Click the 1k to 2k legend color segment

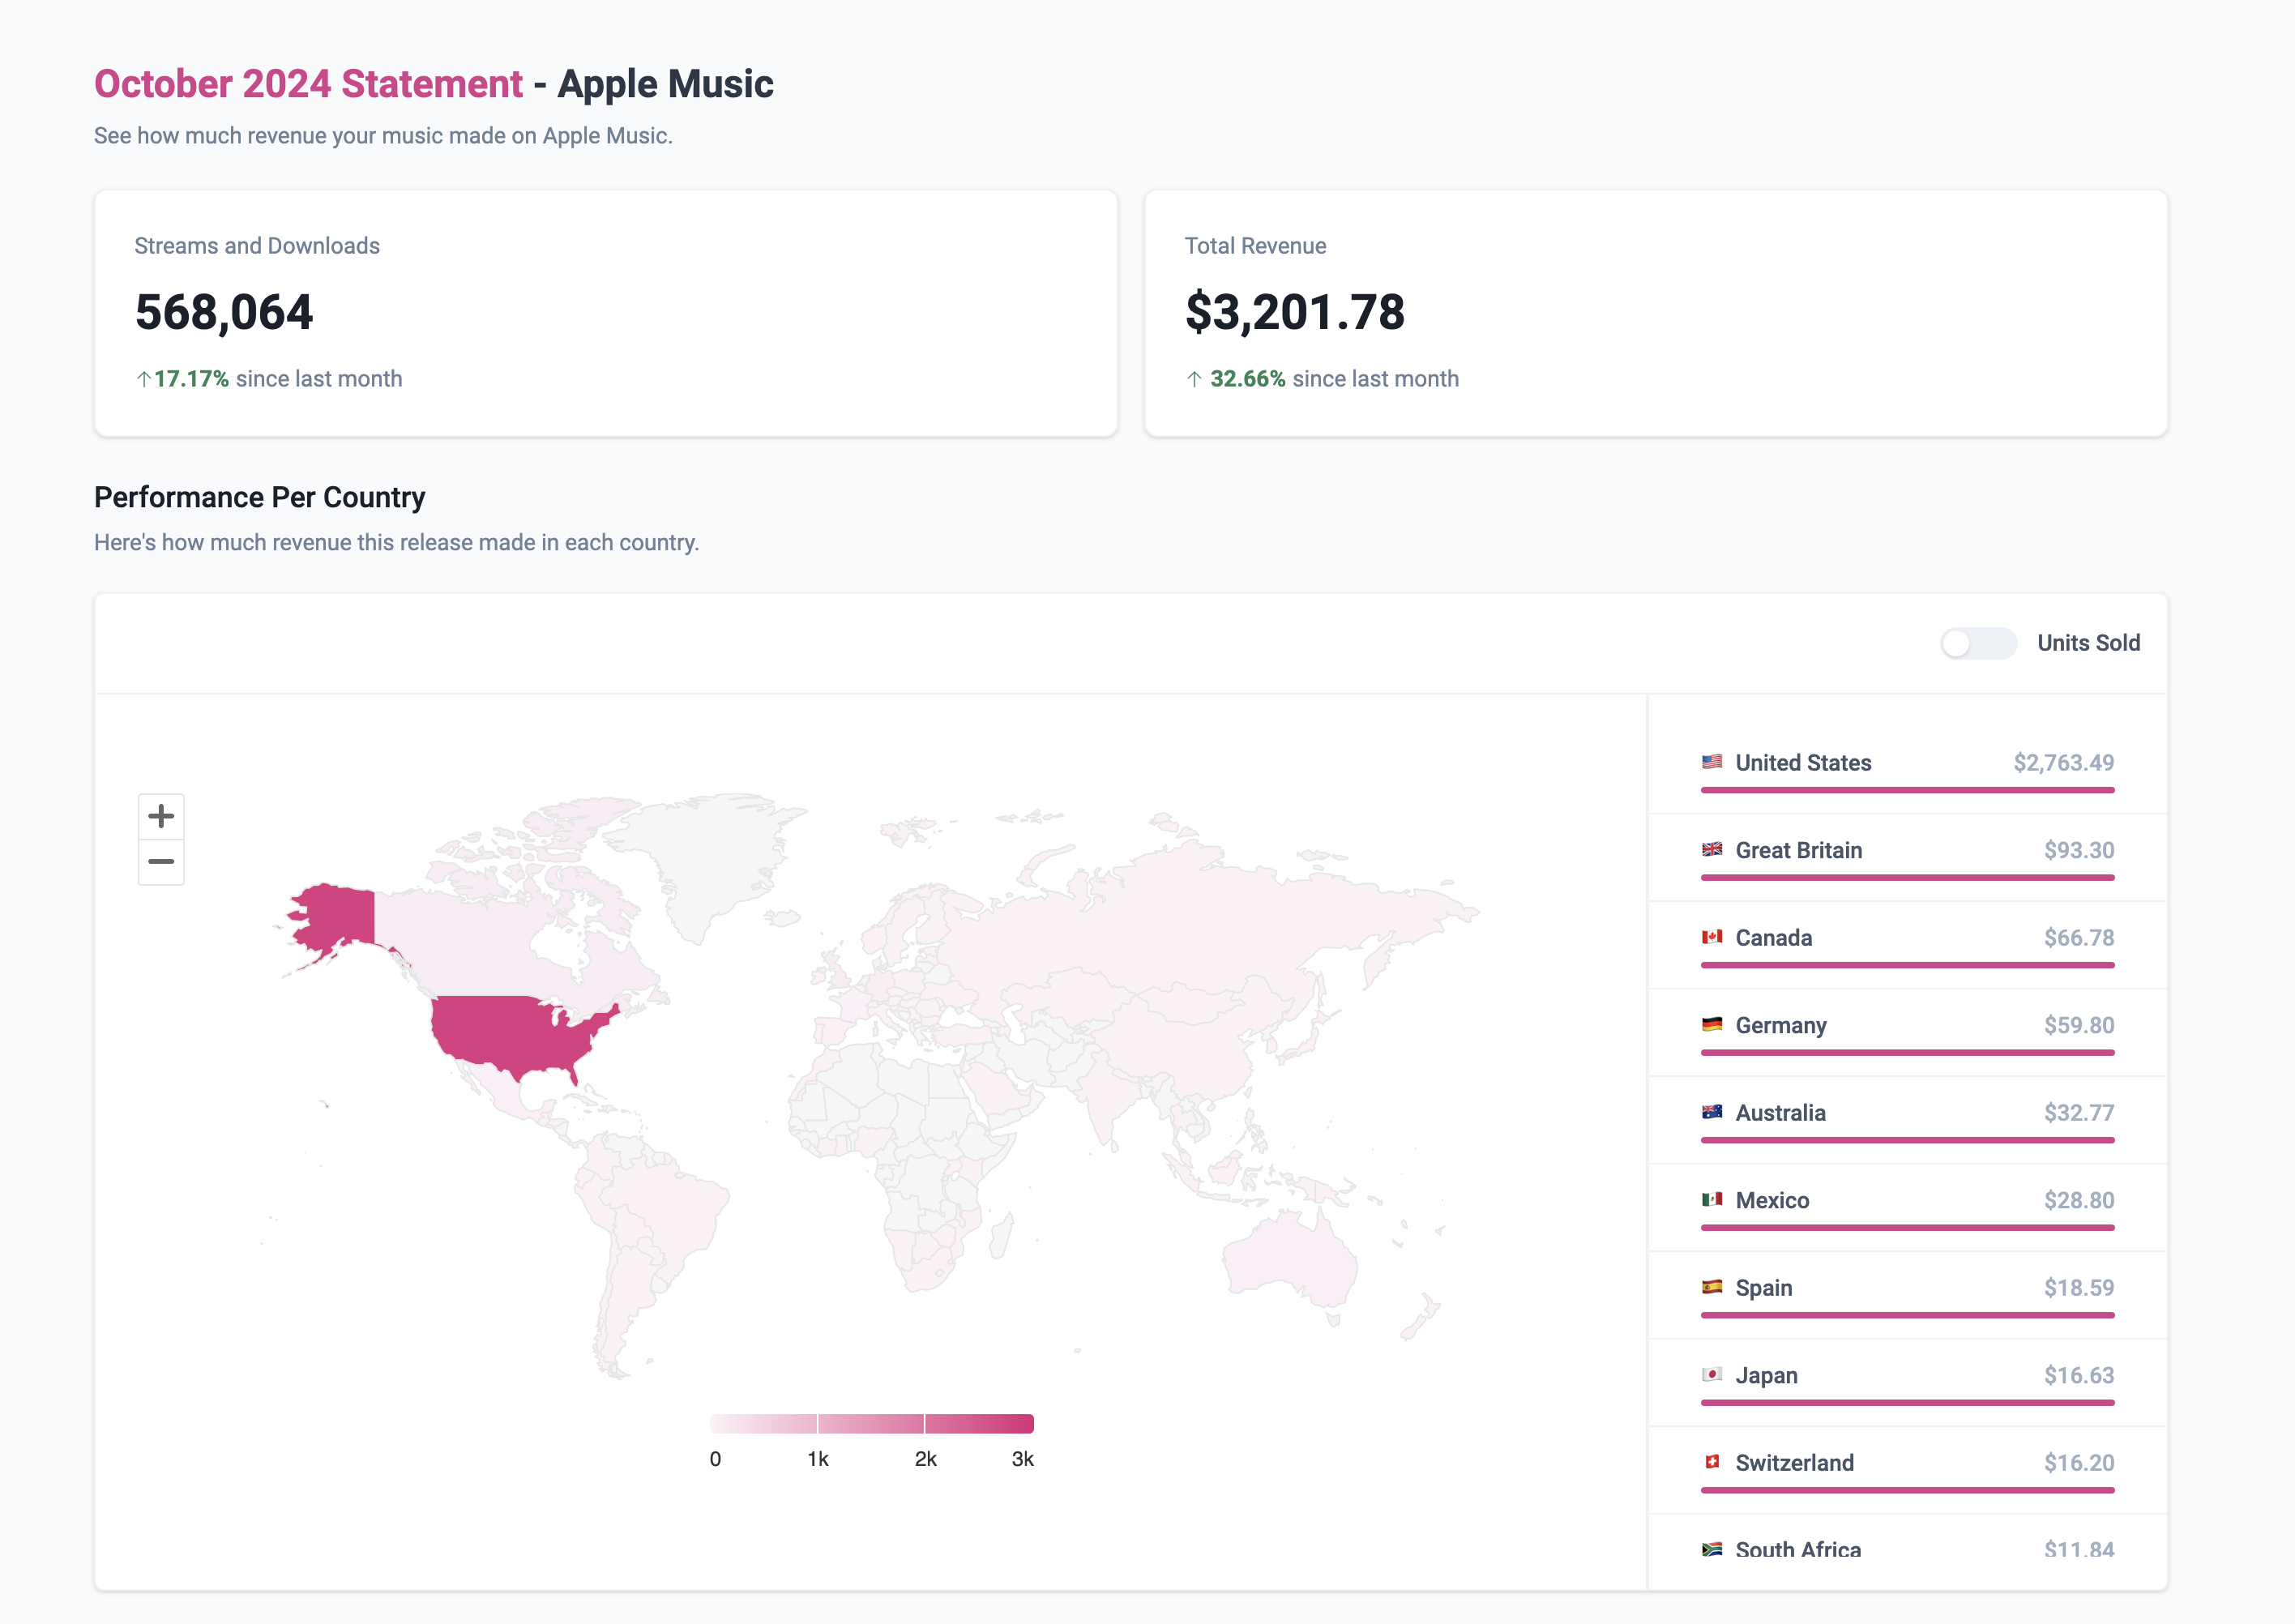click(x=871, y=1423)
